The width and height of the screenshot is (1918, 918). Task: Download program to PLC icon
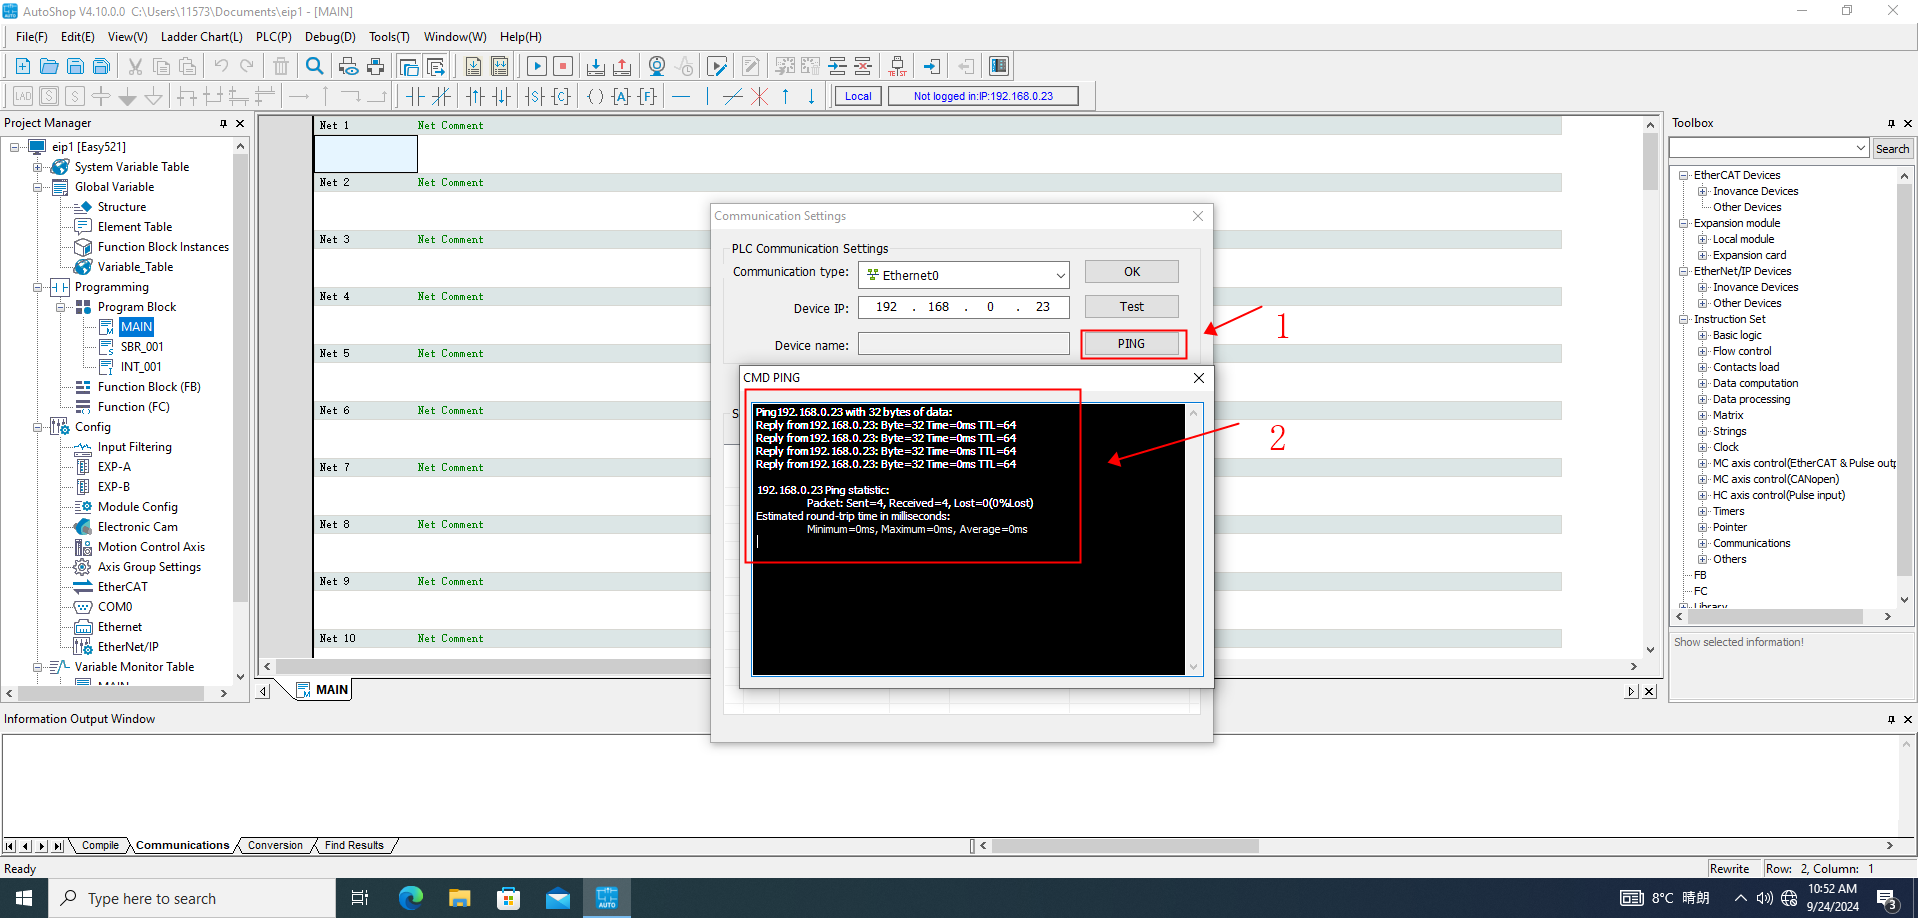pyautogui.click(x=596, y=66)
